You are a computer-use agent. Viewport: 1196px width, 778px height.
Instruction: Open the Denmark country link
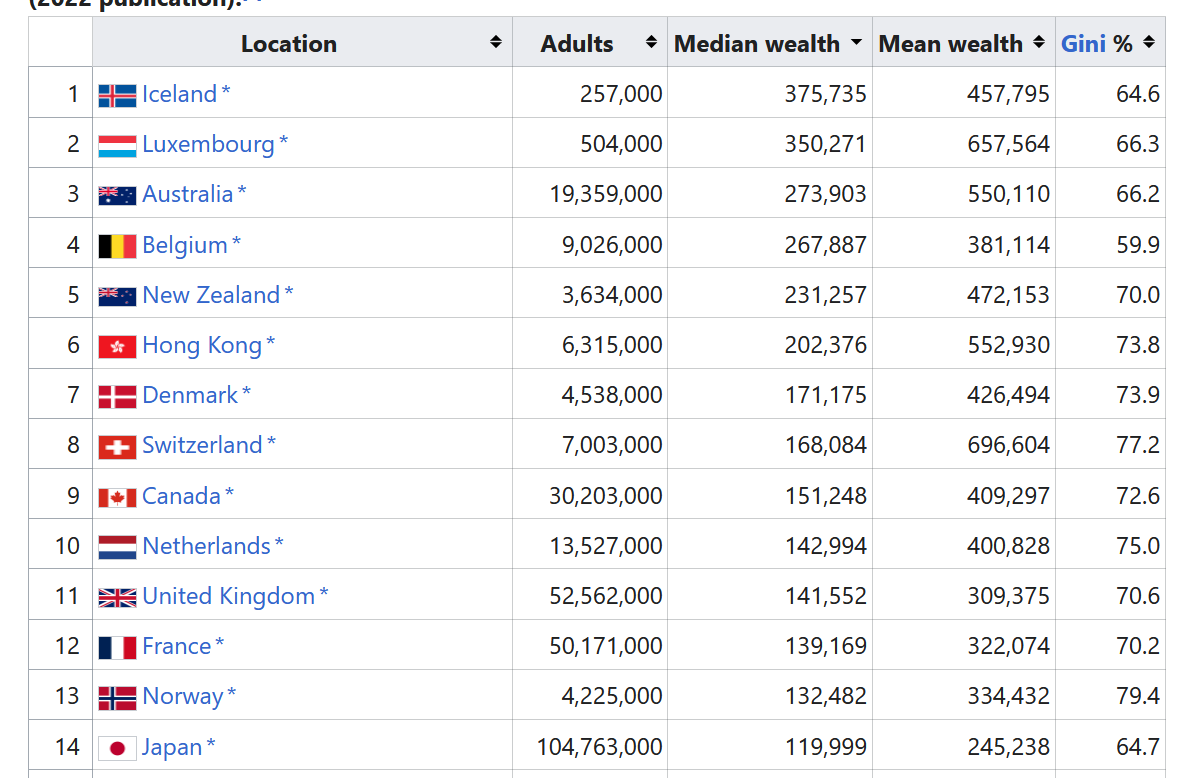point(190,395)
